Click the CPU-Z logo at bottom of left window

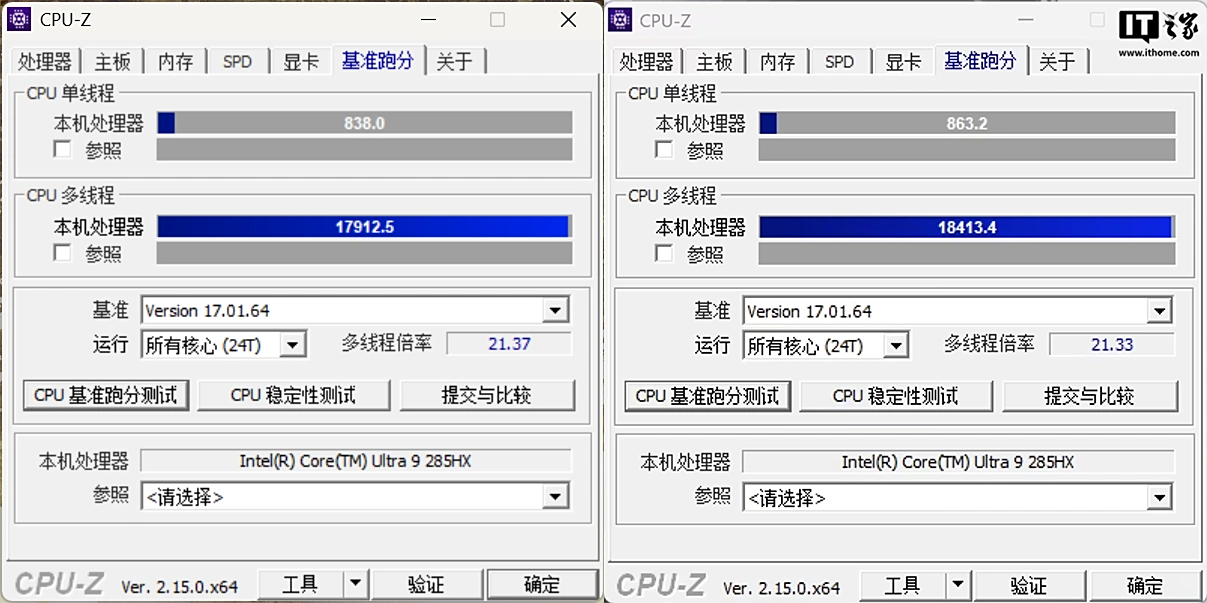61,584
